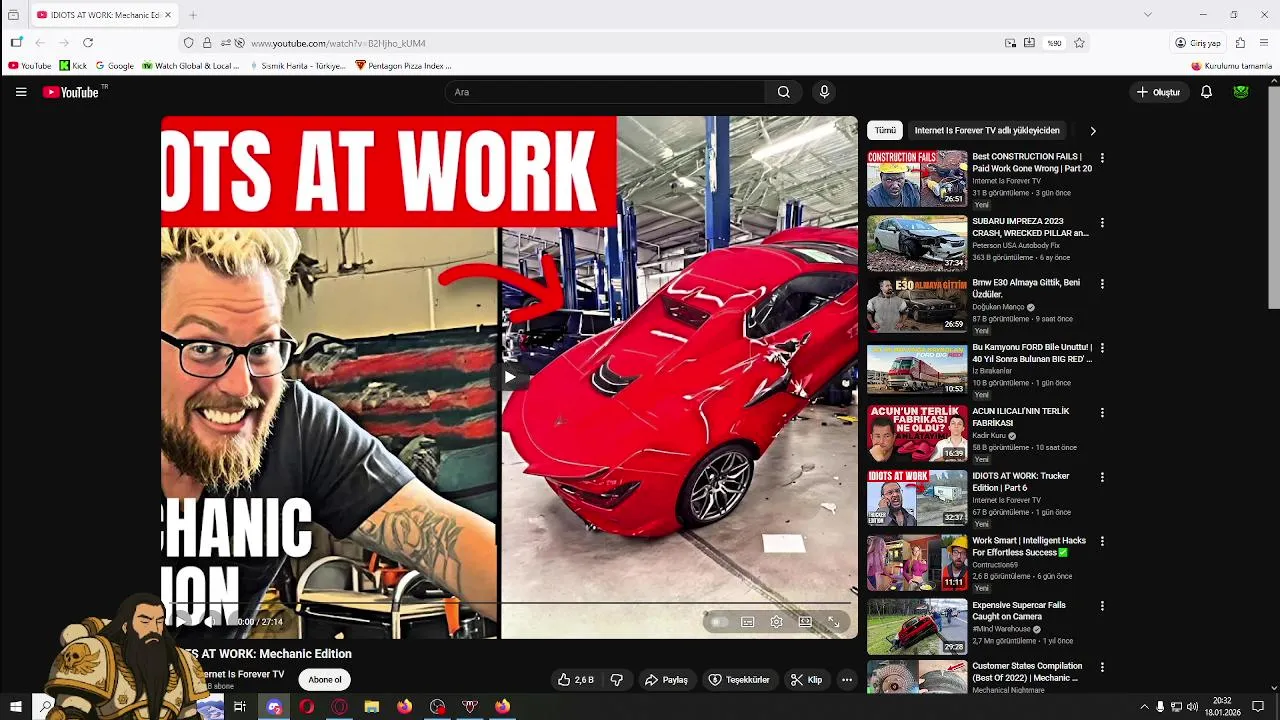The image size is (1280, 720).
Task: Enter fullscreen in the video player
Action: tap(833, 622)
